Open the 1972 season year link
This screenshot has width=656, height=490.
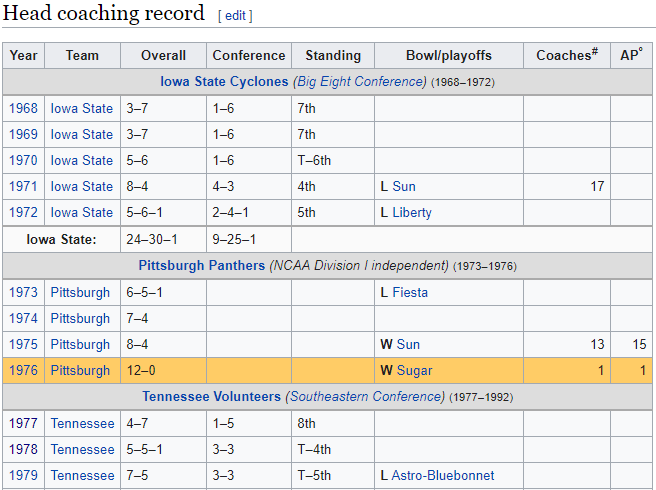tap(23, 212)
